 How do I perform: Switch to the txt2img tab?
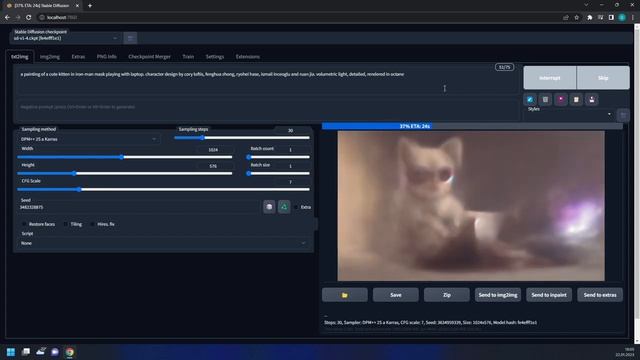20,57
